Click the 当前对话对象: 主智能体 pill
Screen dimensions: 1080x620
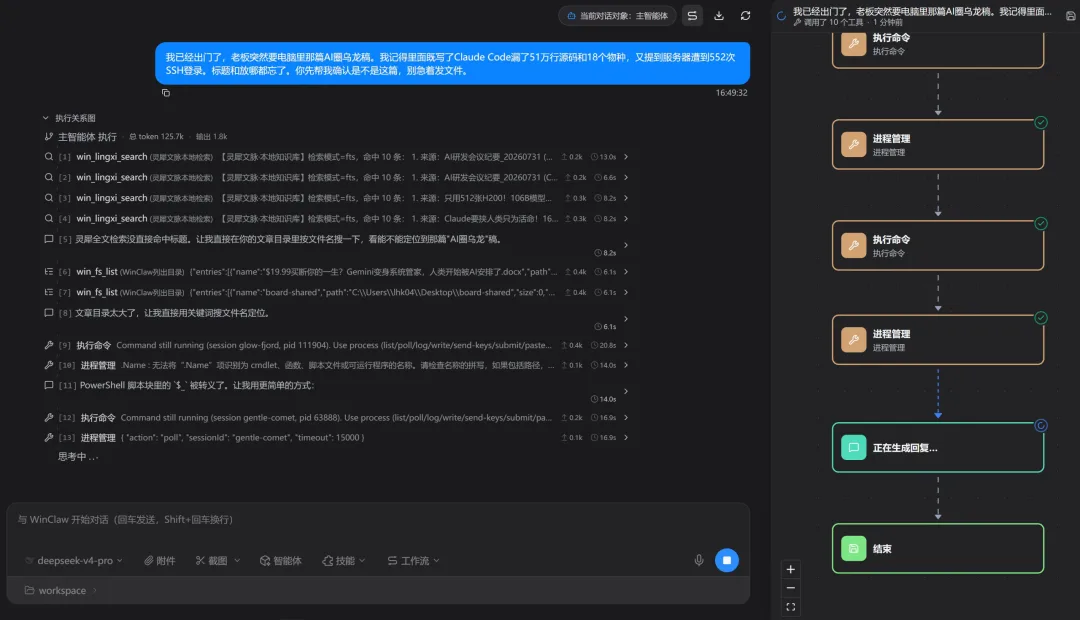(618, 16)
